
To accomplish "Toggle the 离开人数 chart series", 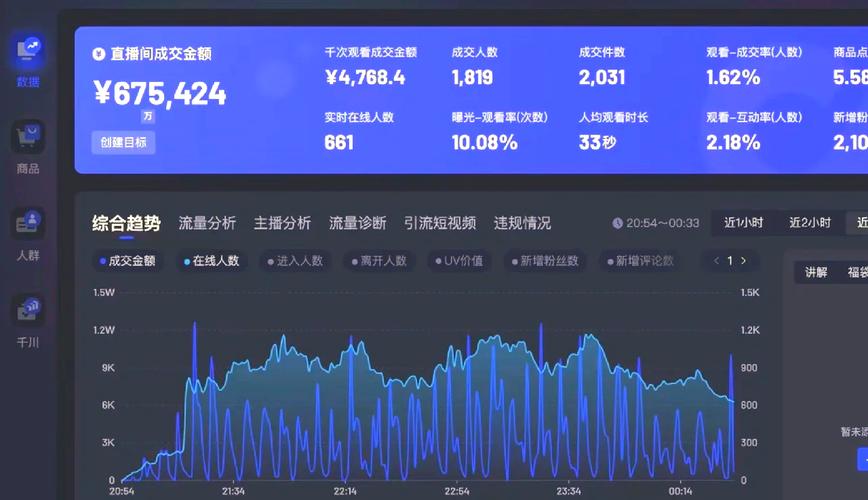I will [x=379, y=261].
